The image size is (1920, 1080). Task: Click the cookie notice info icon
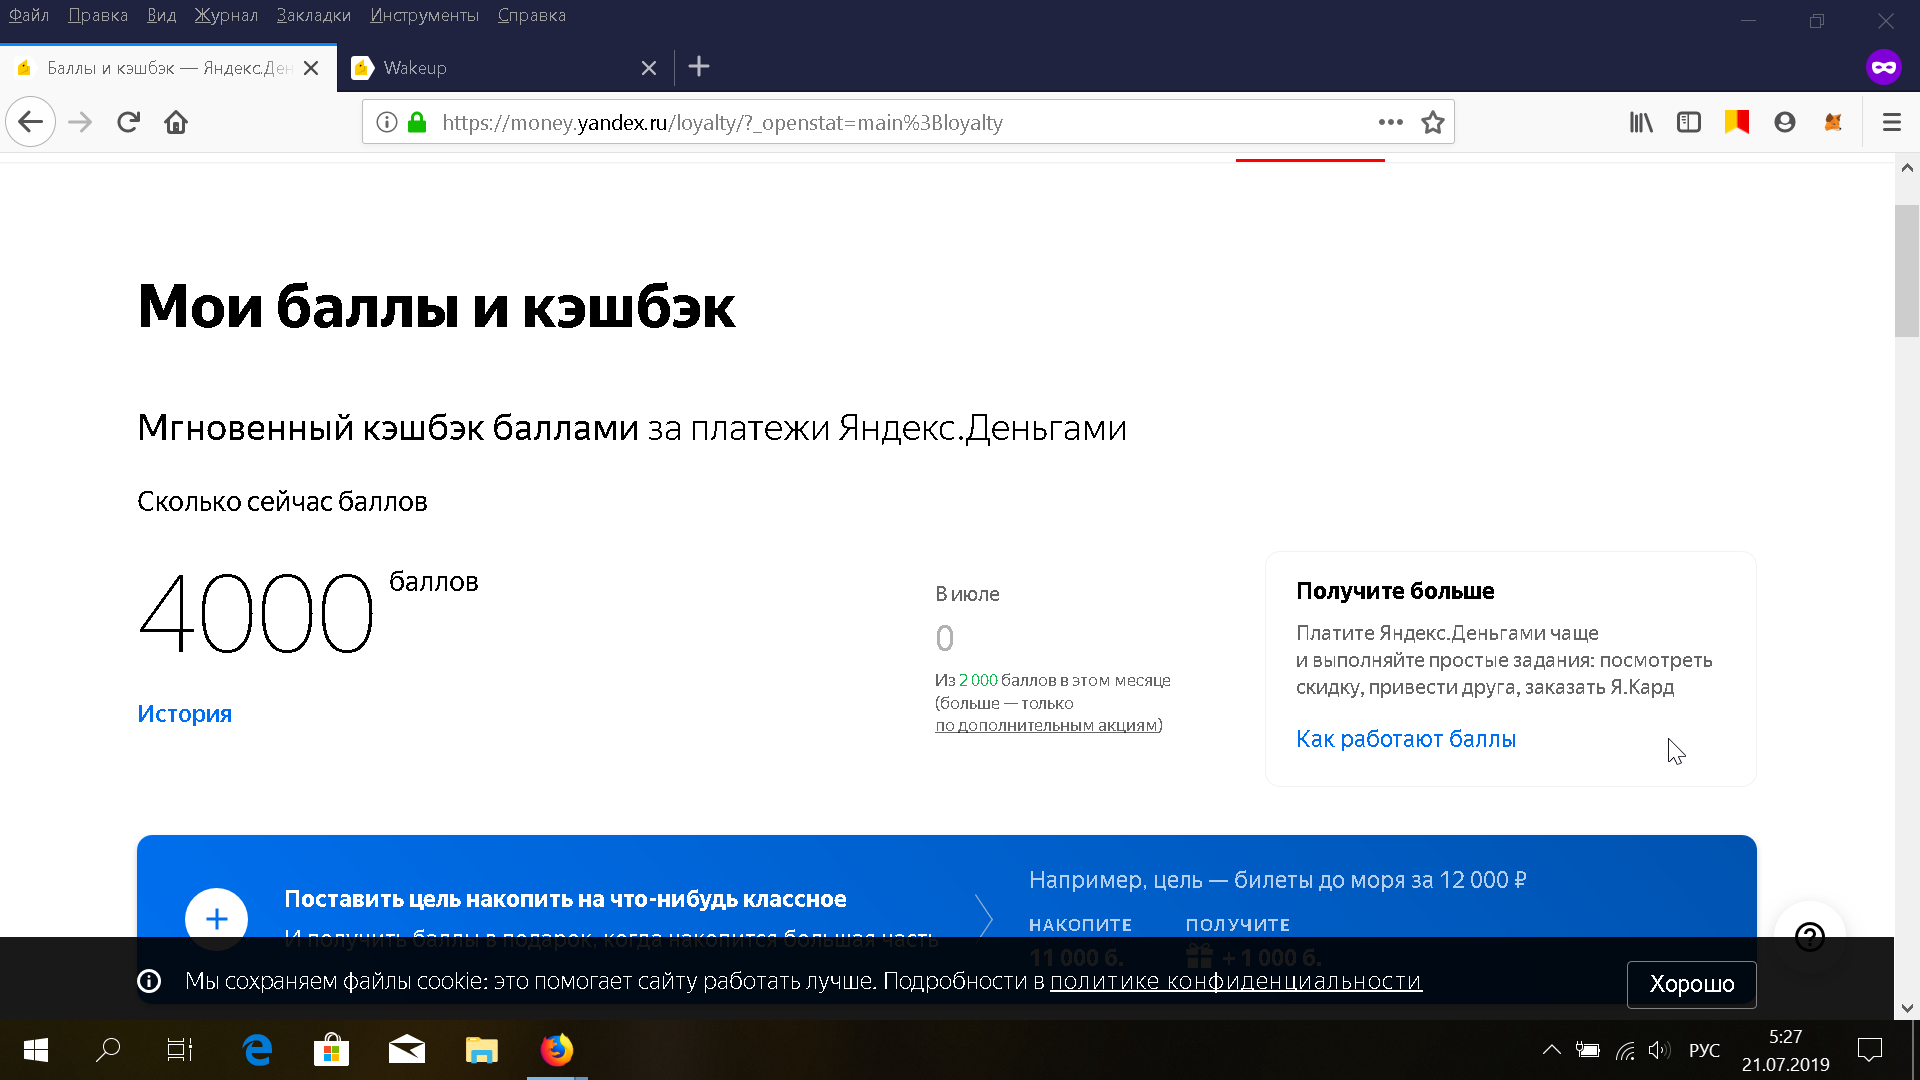coord(149,981)
